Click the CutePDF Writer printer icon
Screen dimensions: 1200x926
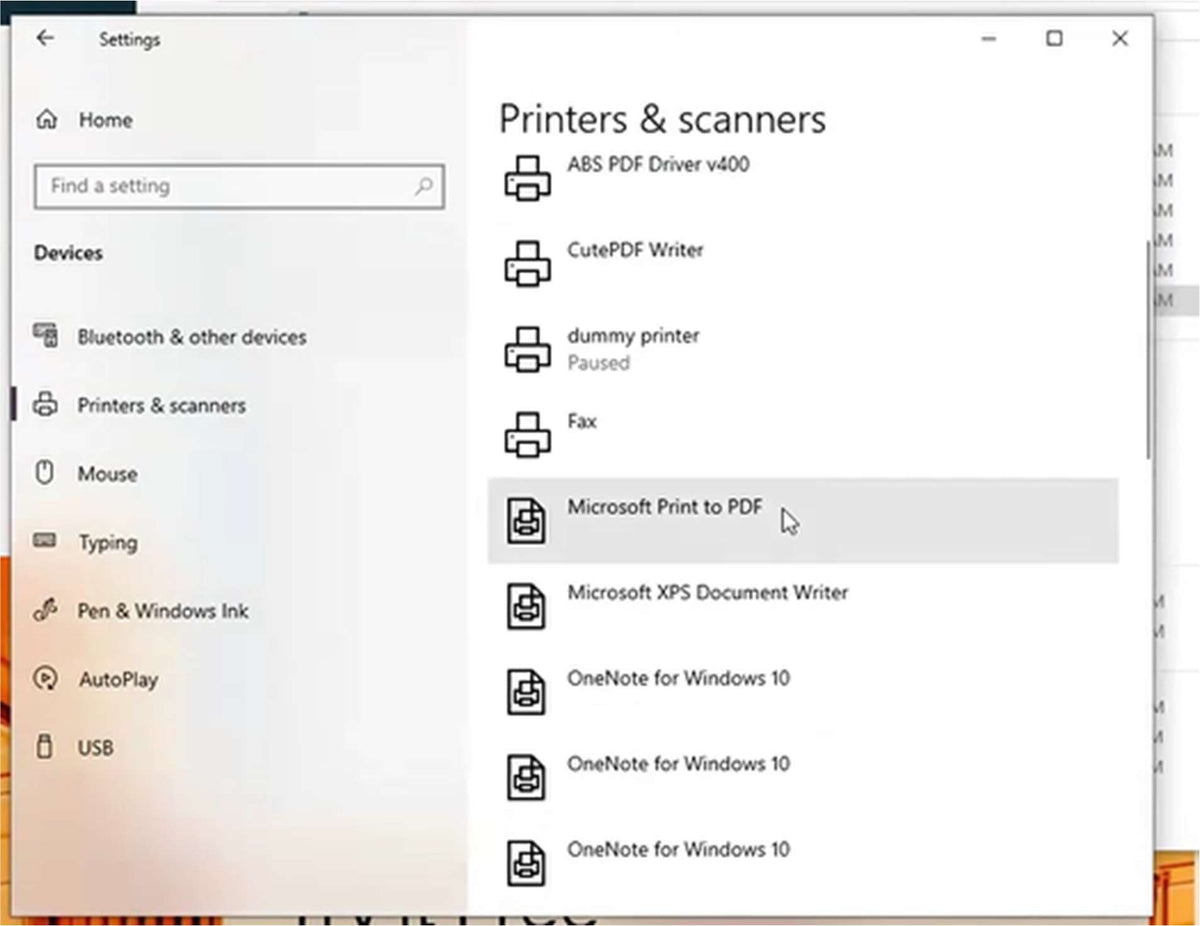point(527,264)
